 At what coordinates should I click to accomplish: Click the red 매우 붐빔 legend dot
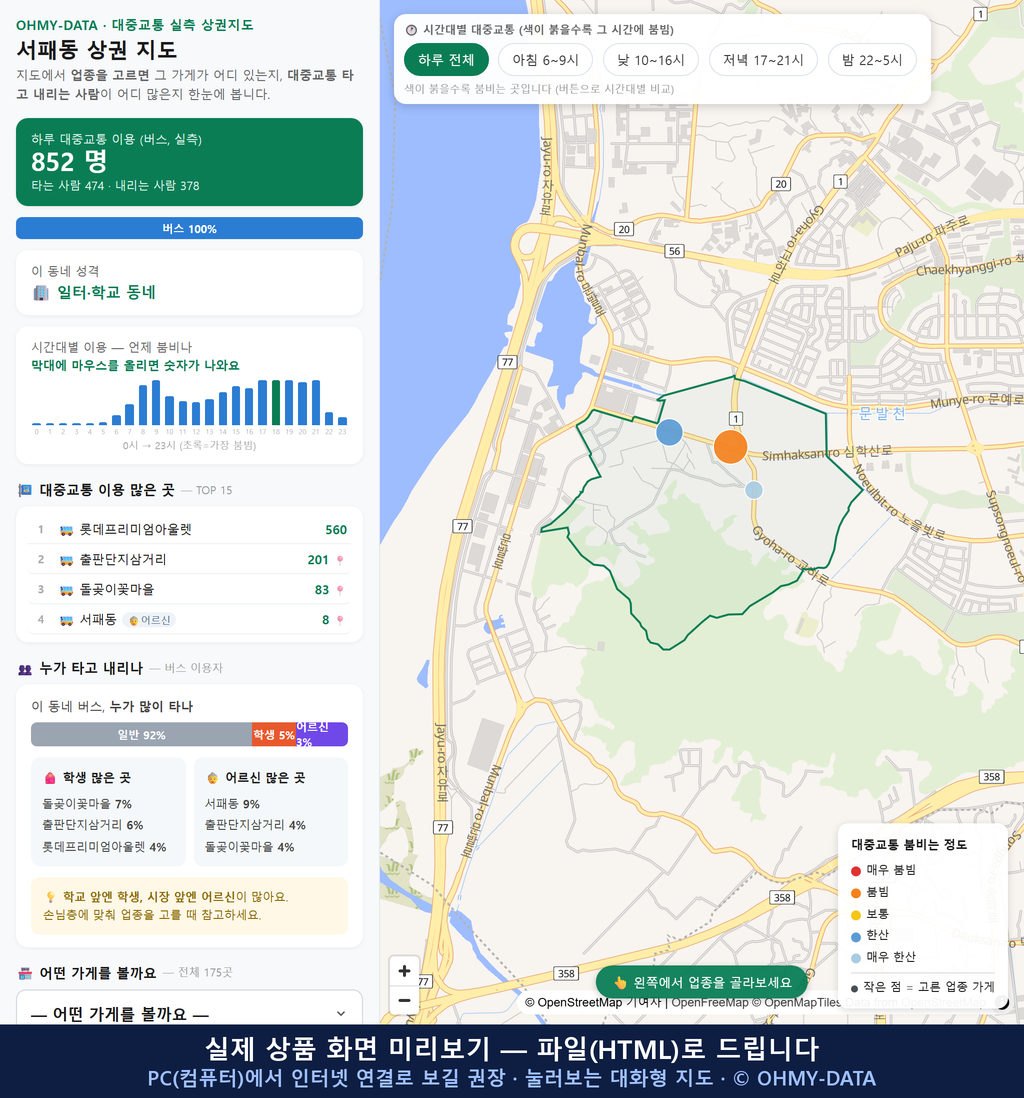[x=856, y=871]
